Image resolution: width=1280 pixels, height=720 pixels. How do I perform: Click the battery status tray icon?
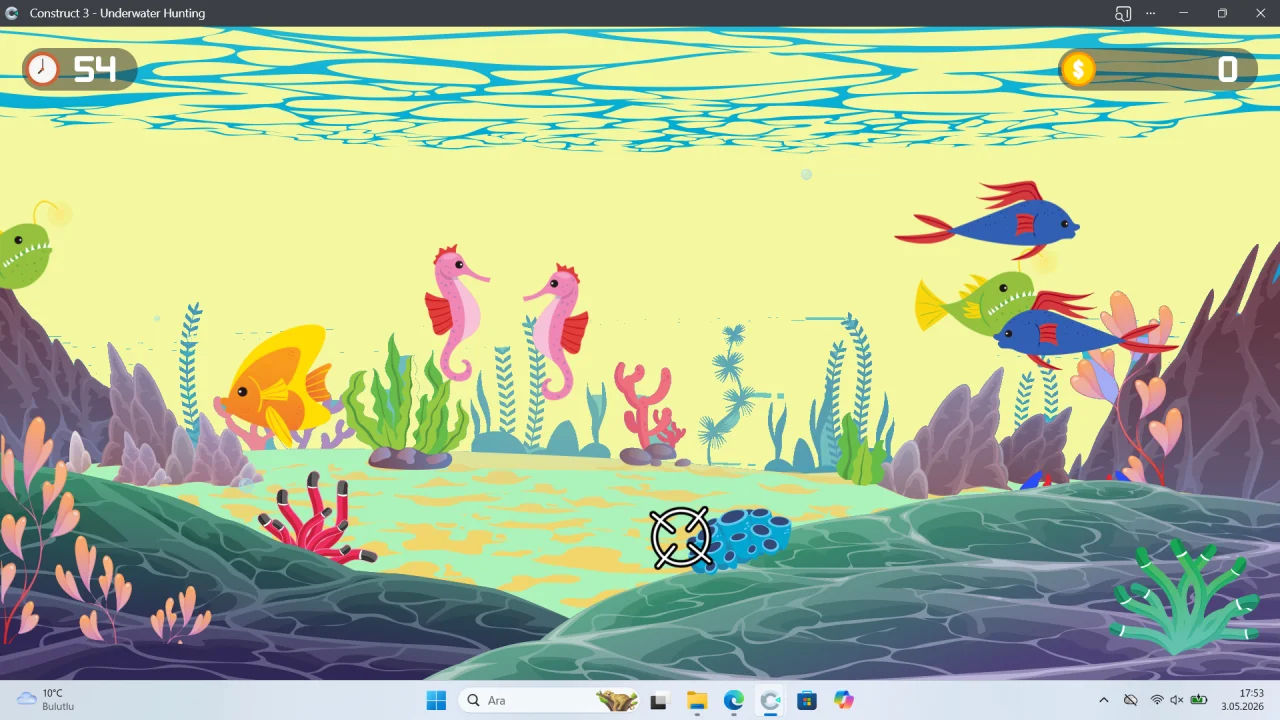[1198, 700]
